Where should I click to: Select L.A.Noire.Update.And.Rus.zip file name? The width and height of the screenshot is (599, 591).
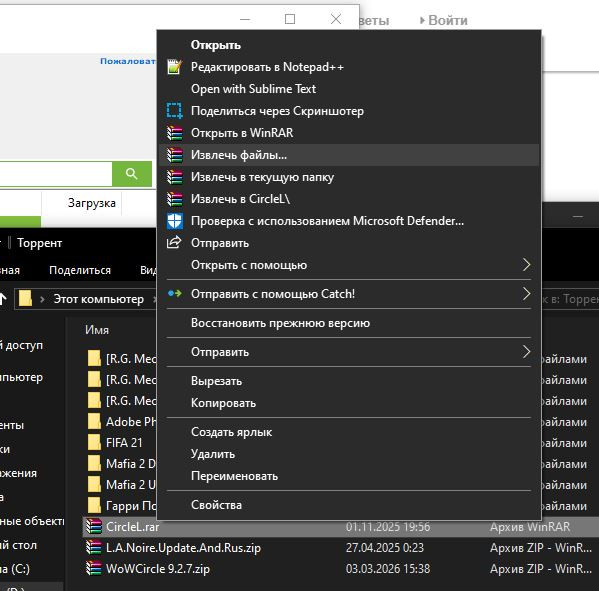coord(183,547)
